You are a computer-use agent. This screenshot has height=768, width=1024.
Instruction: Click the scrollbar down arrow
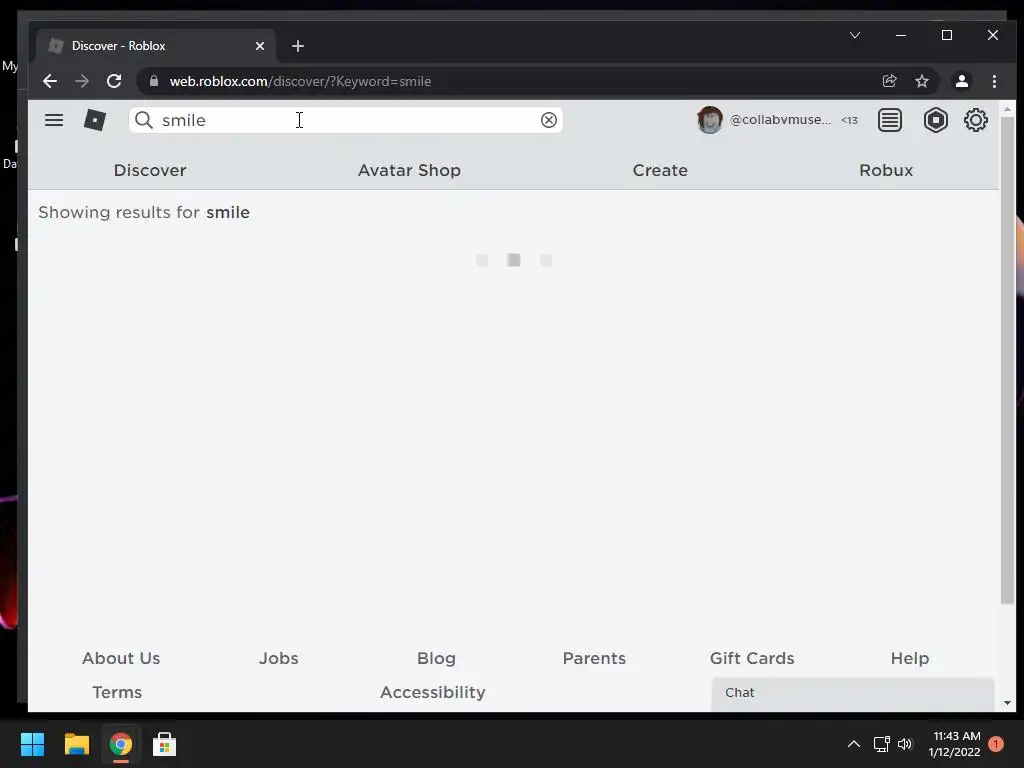pos(1007,703)
